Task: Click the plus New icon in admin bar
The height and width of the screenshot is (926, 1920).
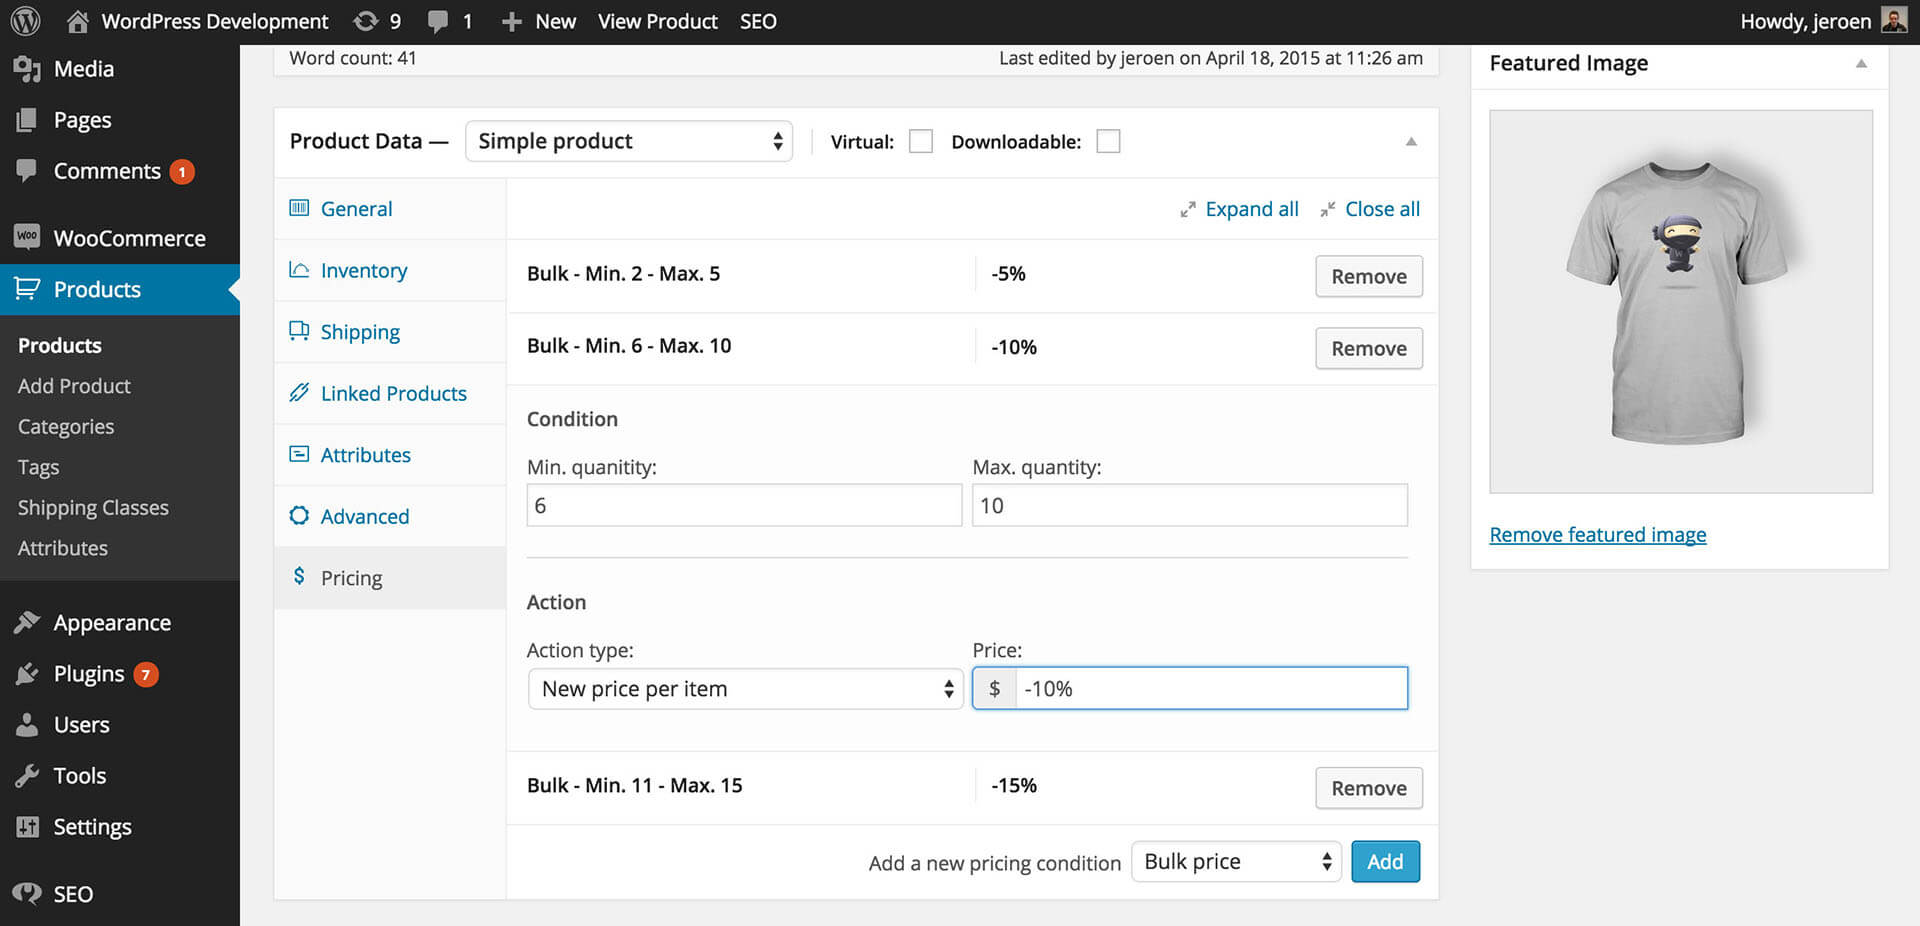Action: [x=511, y=21]
